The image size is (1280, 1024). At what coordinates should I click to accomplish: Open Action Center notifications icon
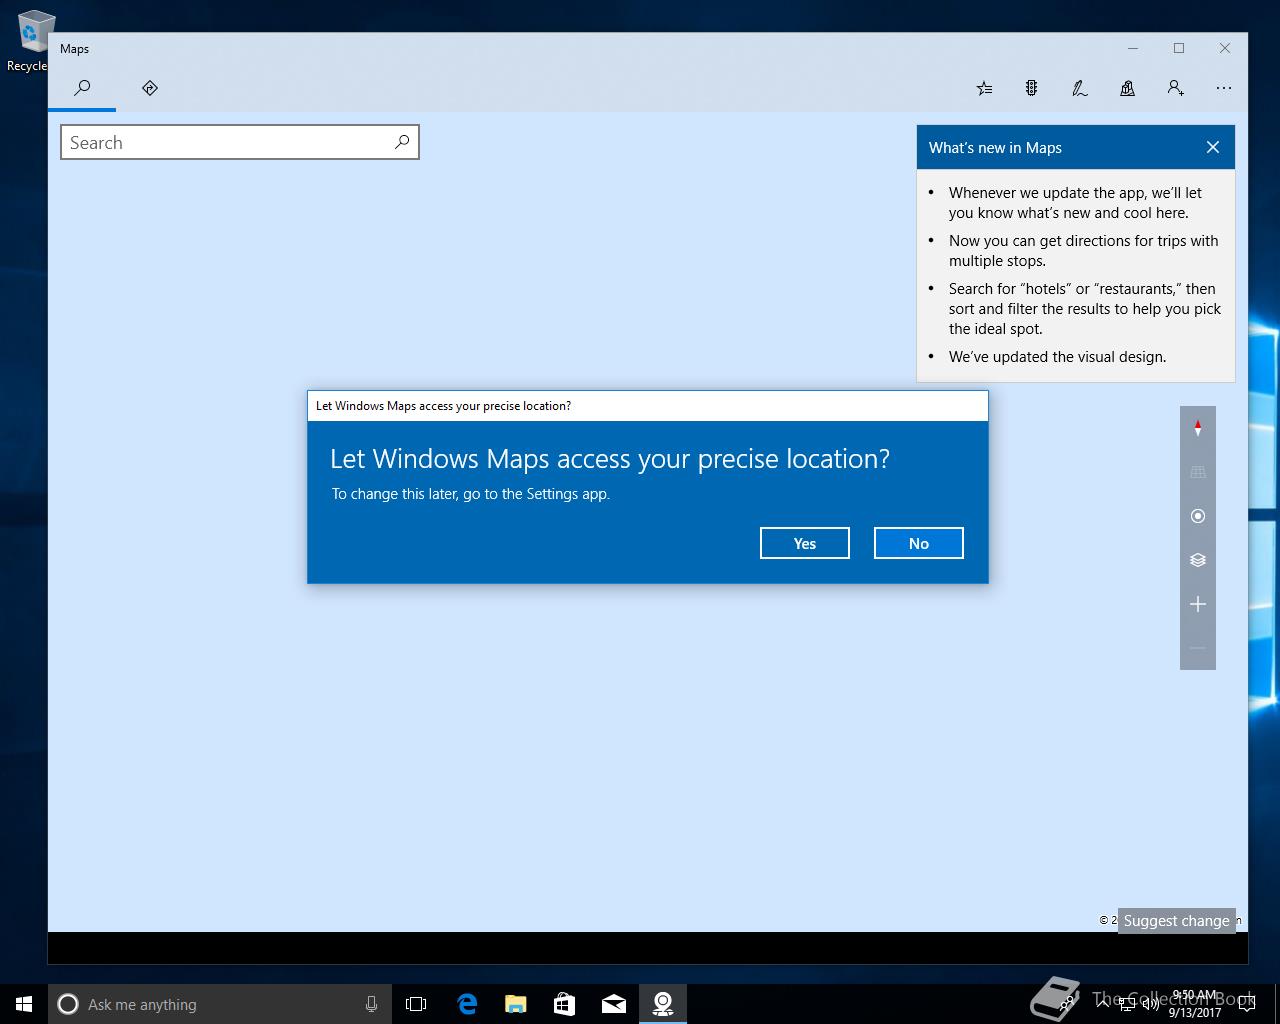(x=1246, y=1004)
